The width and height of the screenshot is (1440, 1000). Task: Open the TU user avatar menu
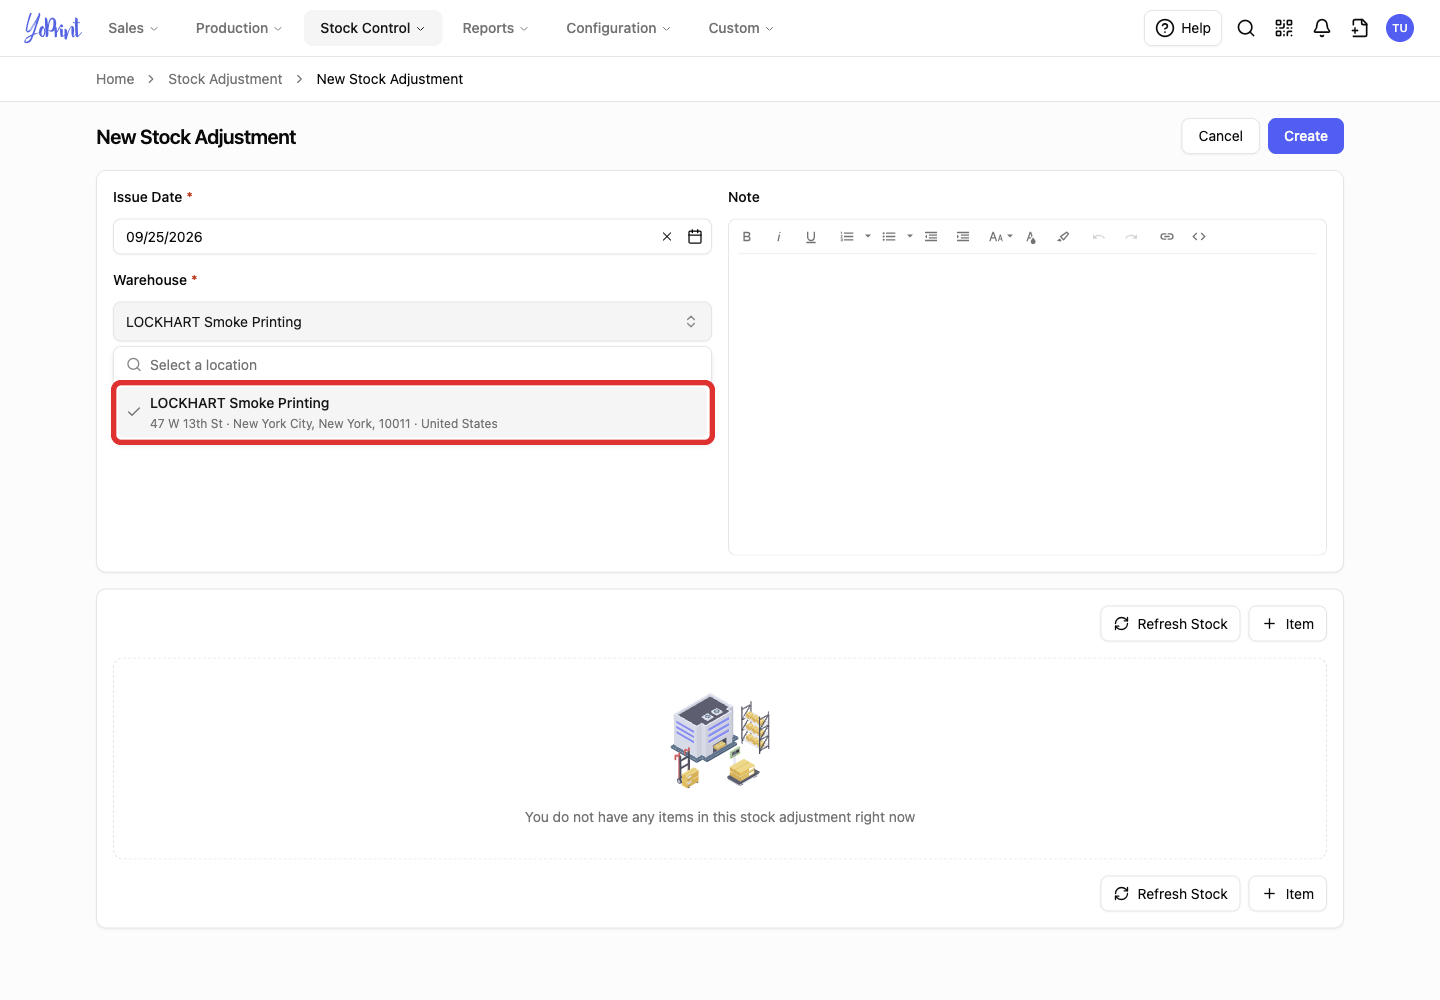(x=1400, y=28)
